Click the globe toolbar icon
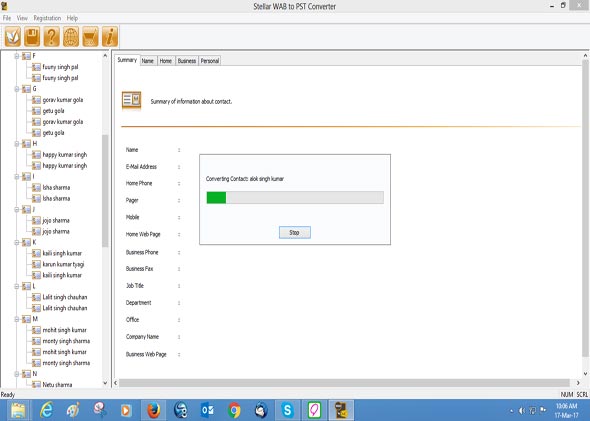 click(x=71, y=36)
